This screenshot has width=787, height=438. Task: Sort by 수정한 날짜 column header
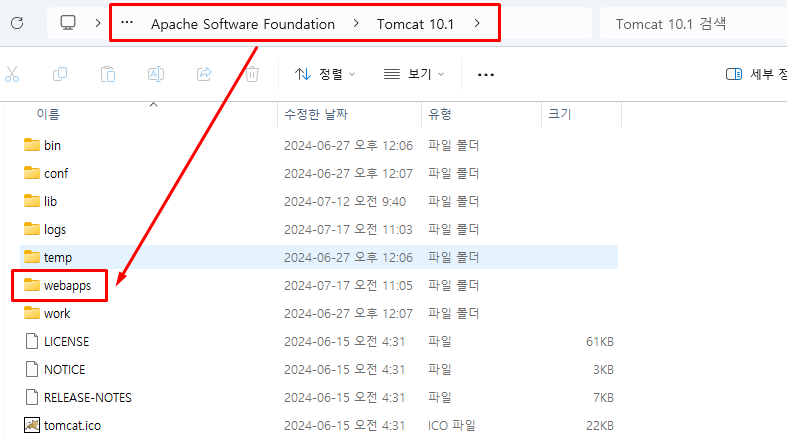click(x=316, y=114)
